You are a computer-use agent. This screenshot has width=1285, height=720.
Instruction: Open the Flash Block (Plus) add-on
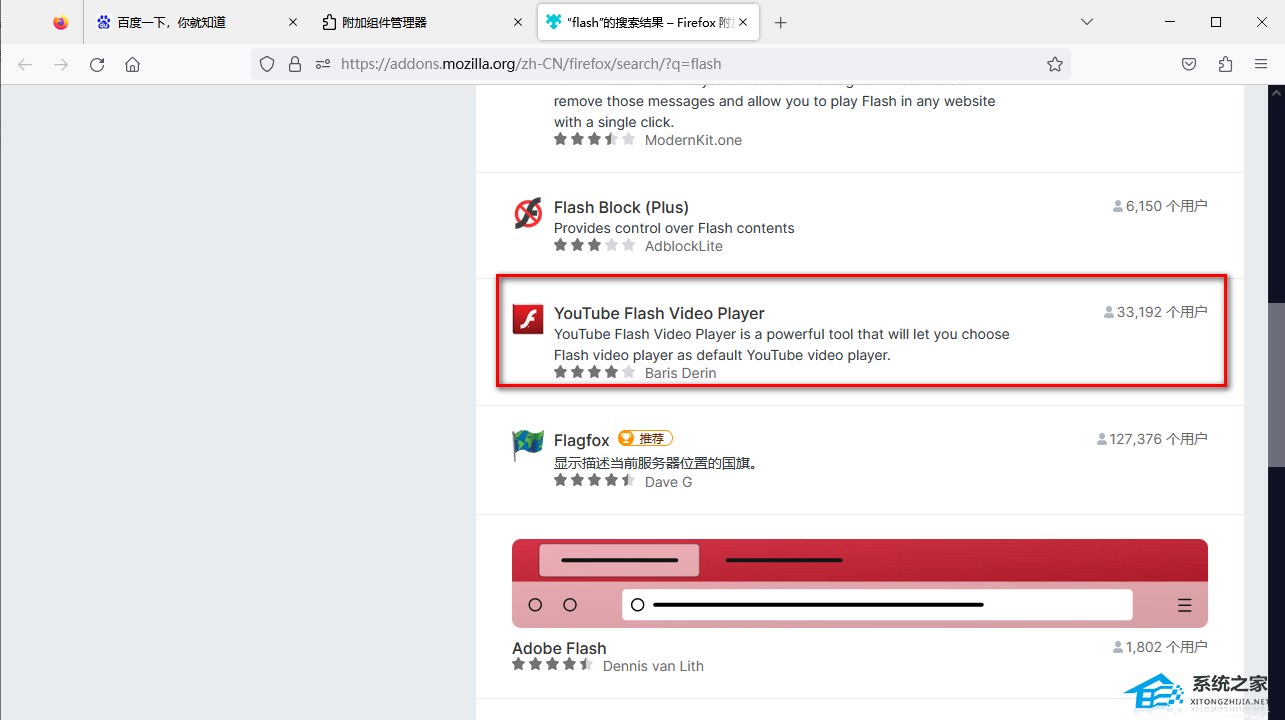621,207
